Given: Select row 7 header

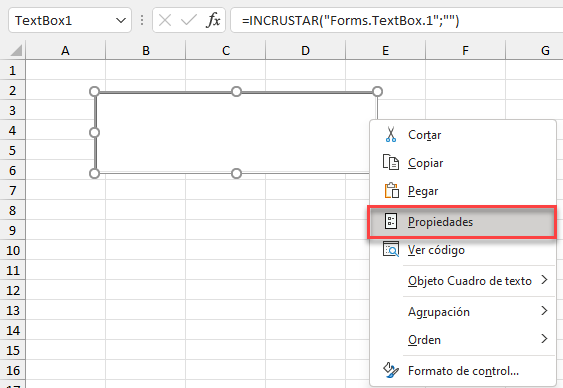Looking at the screenshot, I should tap(13, 190).
